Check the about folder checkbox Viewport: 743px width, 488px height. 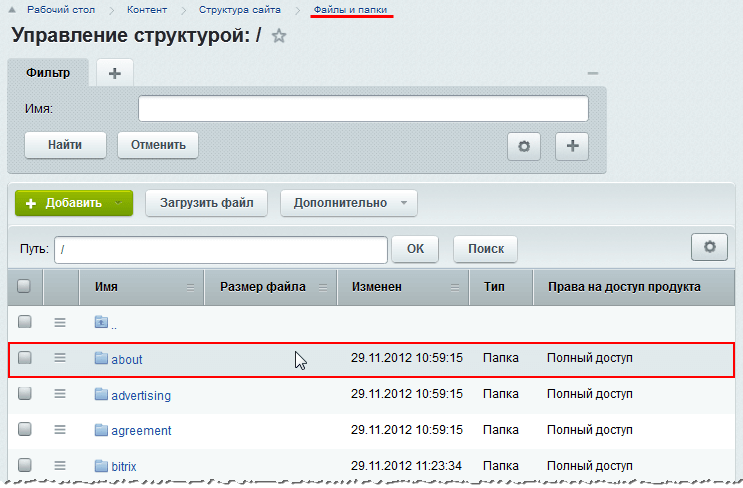click(x=25, y=357)
